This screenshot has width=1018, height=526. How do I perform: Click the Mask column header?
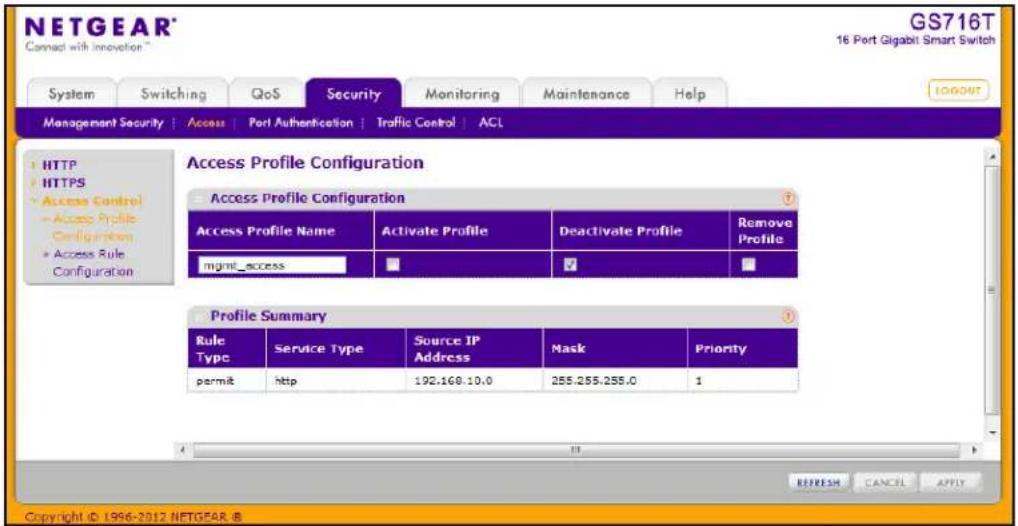(x=615, y=349)
